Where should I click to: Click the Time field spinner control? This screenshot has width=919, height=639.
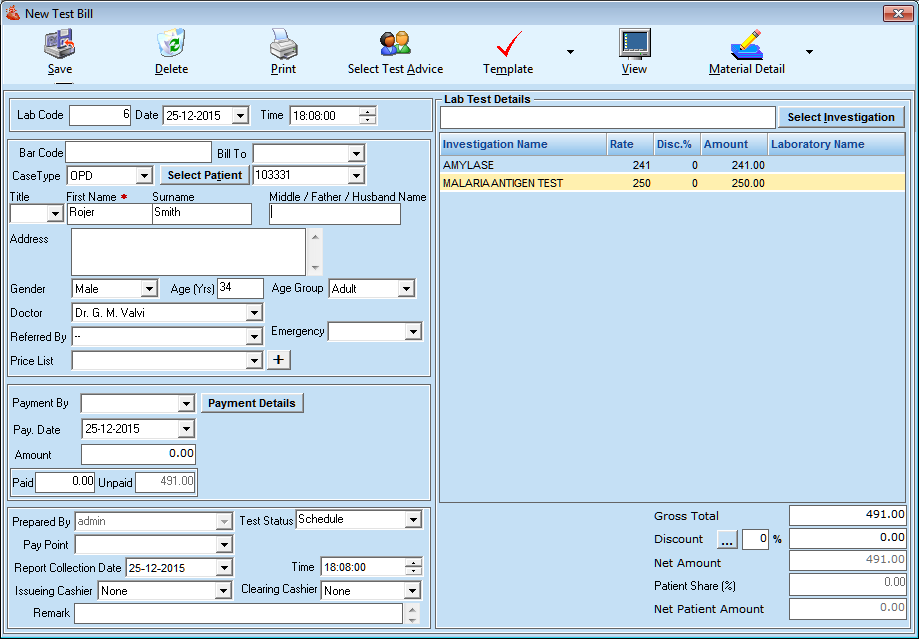368,115
